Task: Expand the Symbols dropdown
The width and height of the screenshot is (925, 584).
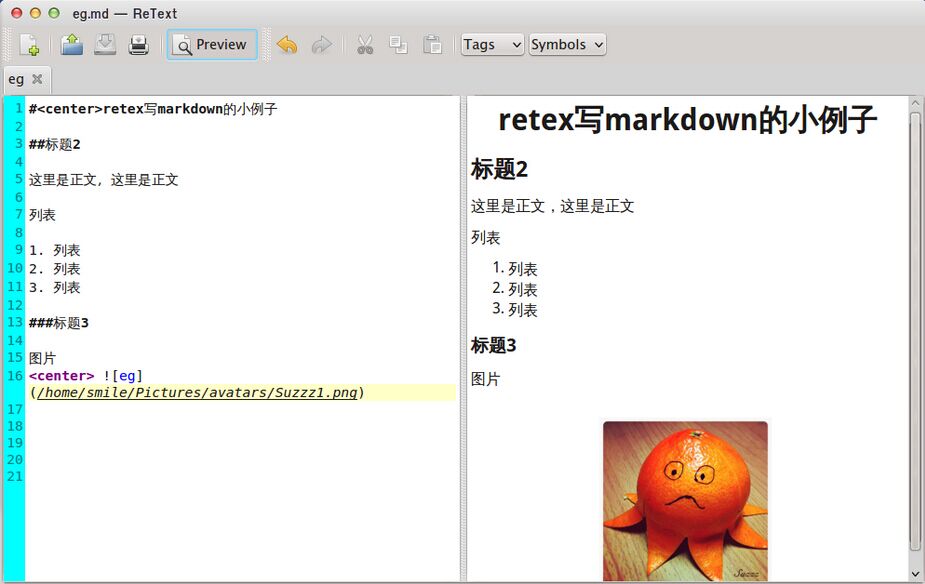Action: pos(567,45)
